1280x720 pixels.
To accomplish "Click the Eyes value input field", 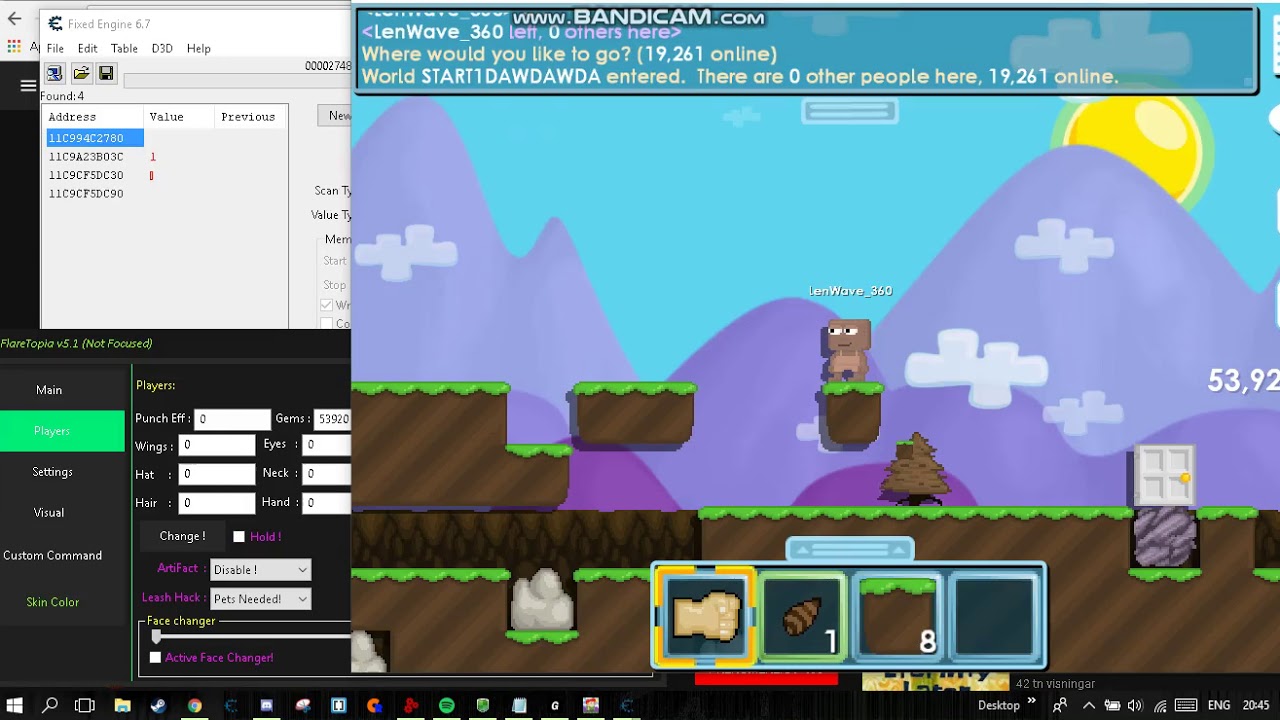I will [x=327, y=445].
